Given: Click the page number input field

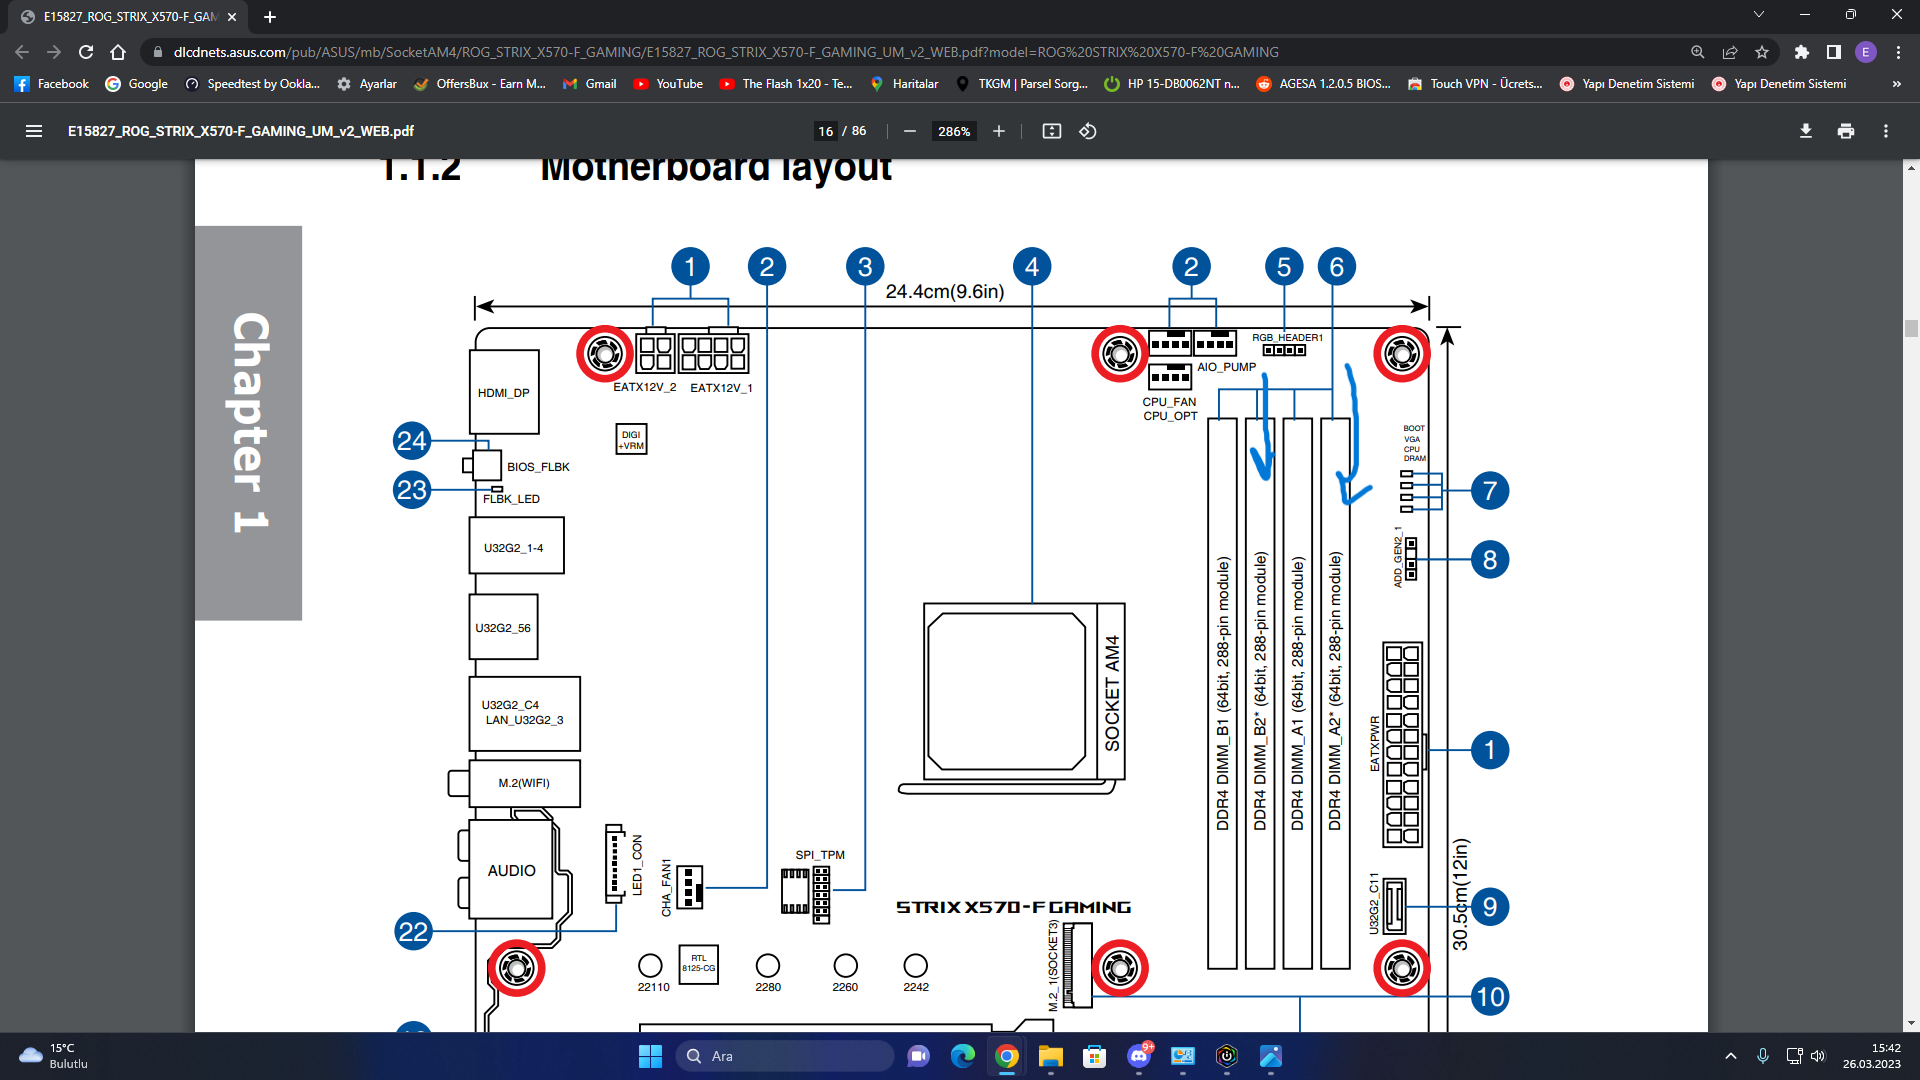Looking at the screenshot, I should click(825, 131).
